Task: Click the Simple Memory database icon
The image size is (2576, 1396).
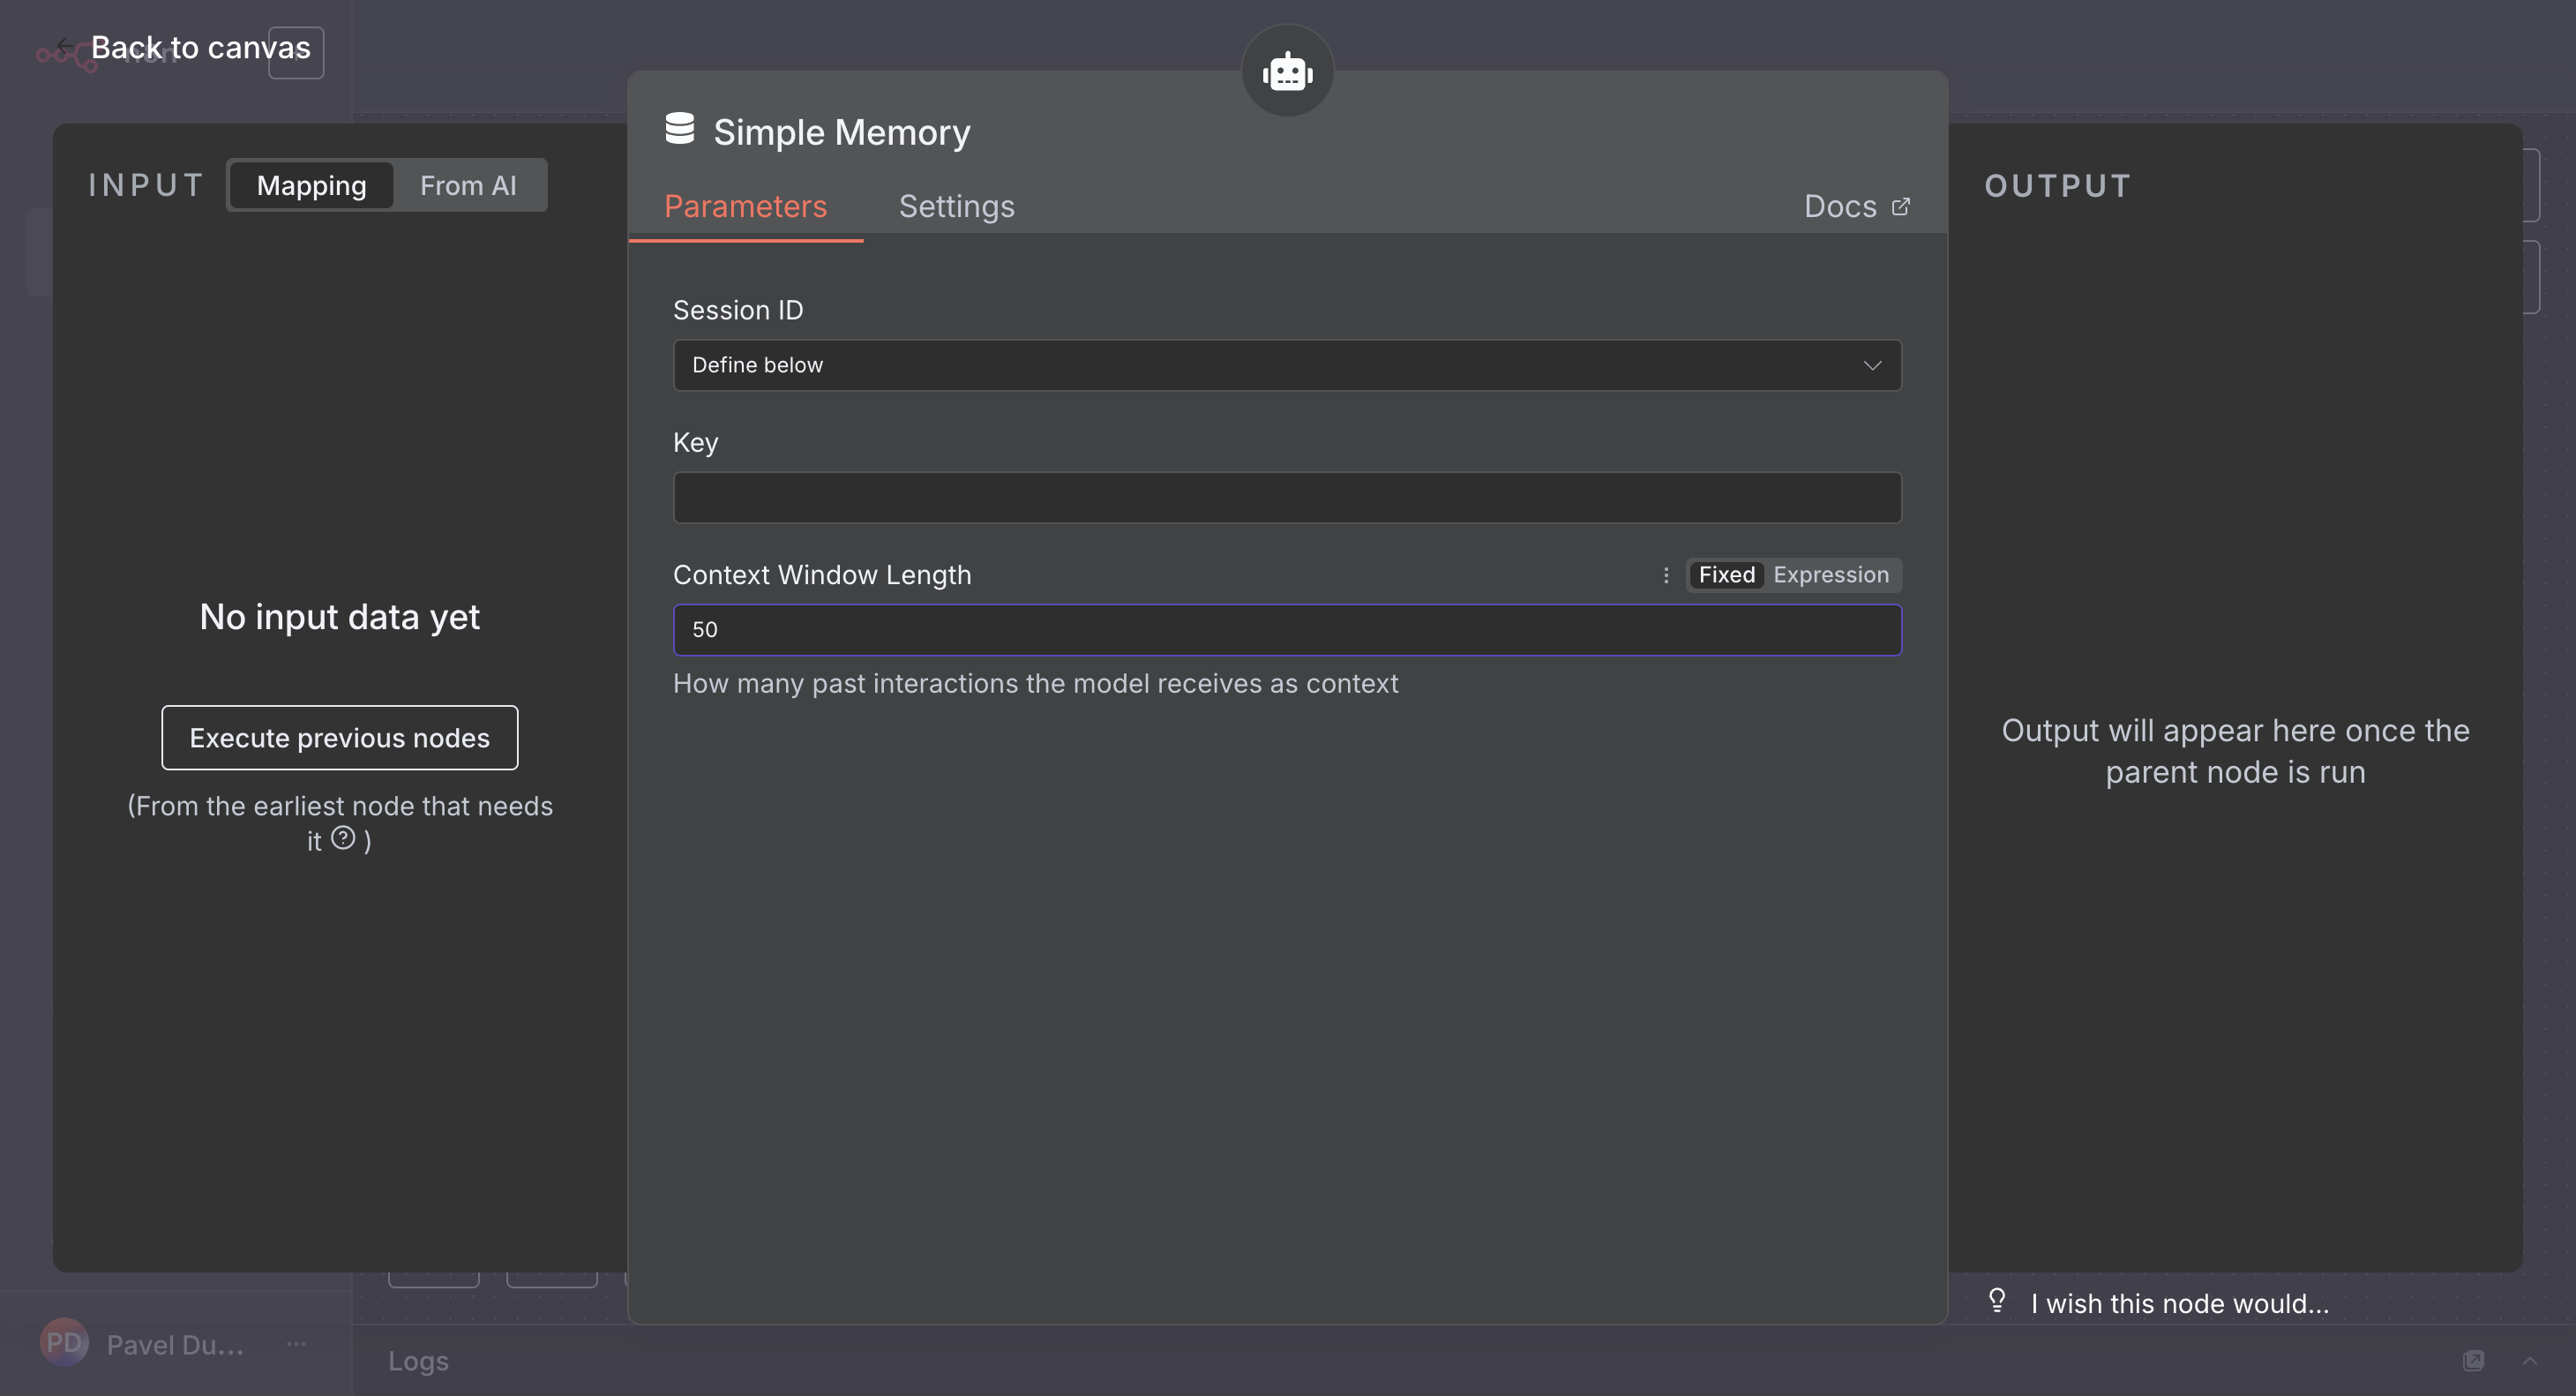Action: (x=679, y=129)
